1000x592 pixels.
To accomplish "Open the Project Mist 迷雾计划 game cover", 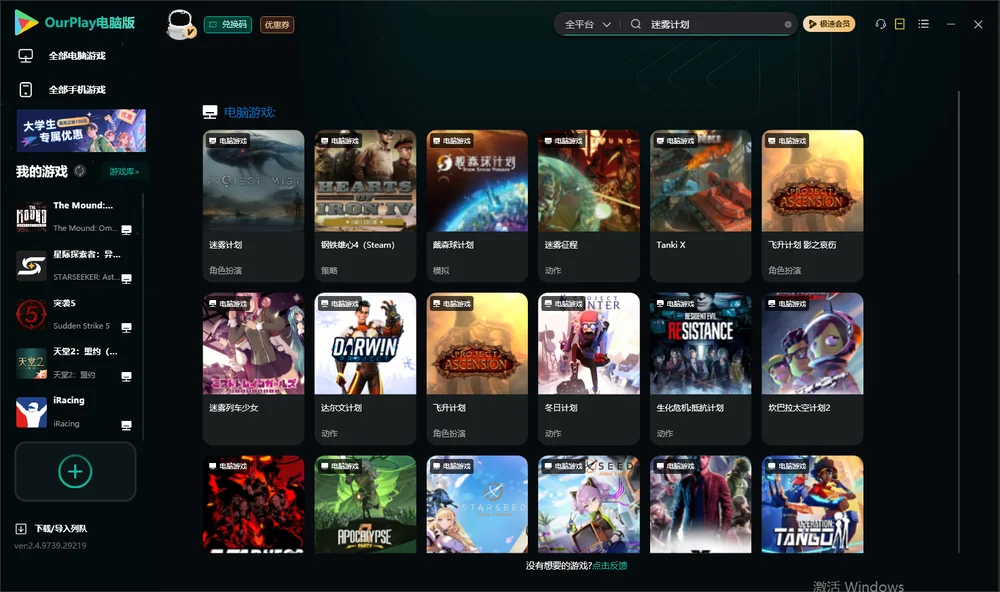I will tap(253, 181).
